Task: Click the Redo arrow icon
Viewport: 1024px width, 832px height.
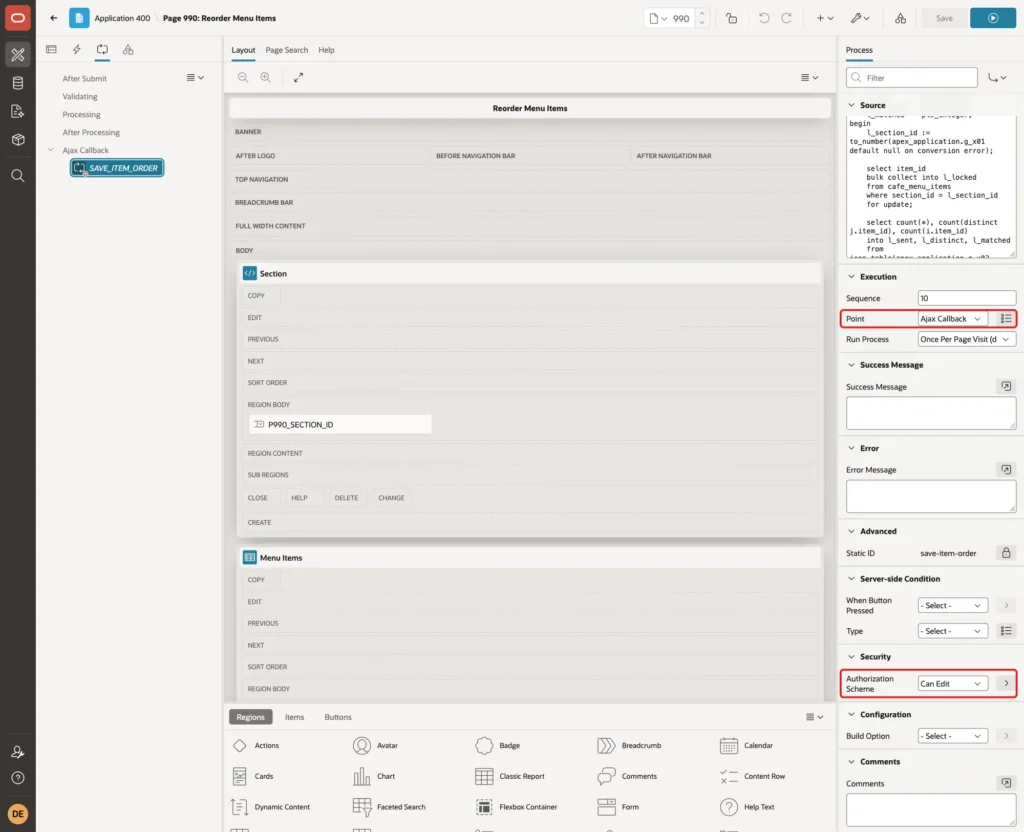Action: click(786, 18)
